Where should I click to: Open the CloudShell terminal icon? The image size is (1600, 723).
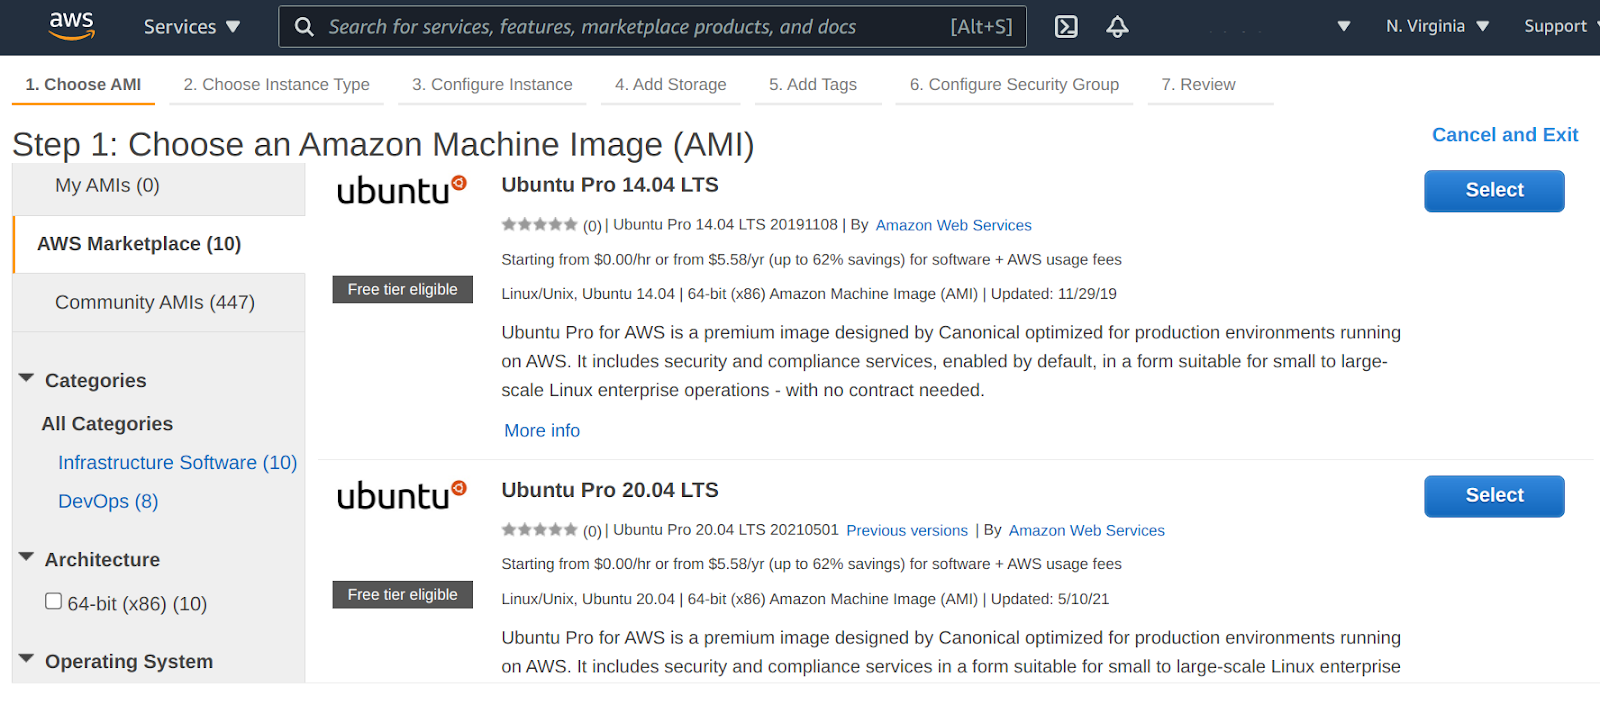point(1066,27)
